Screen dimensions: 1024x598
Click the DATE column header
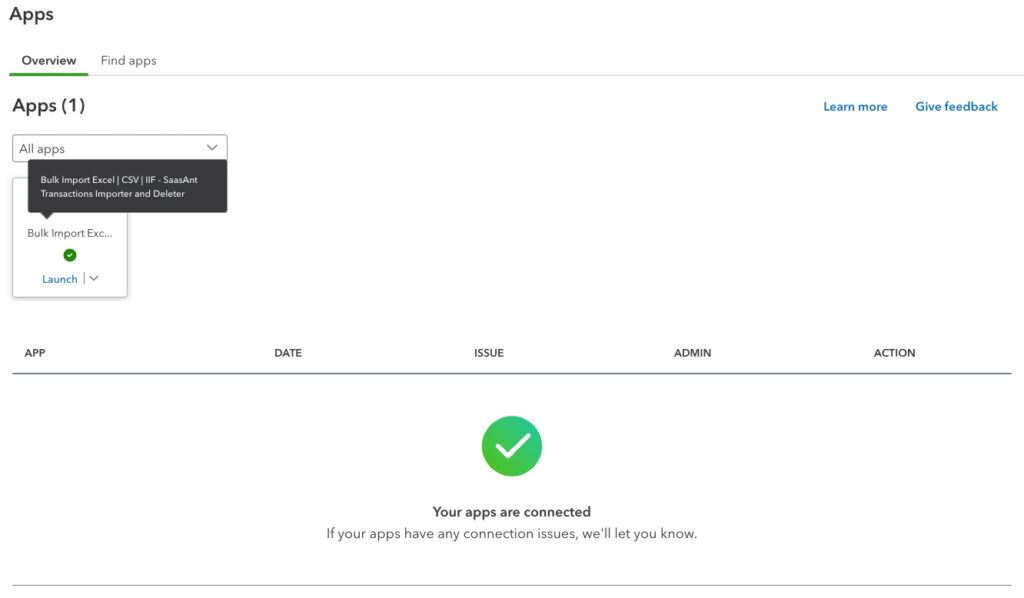pyautogui.click(x=288, y=352)
